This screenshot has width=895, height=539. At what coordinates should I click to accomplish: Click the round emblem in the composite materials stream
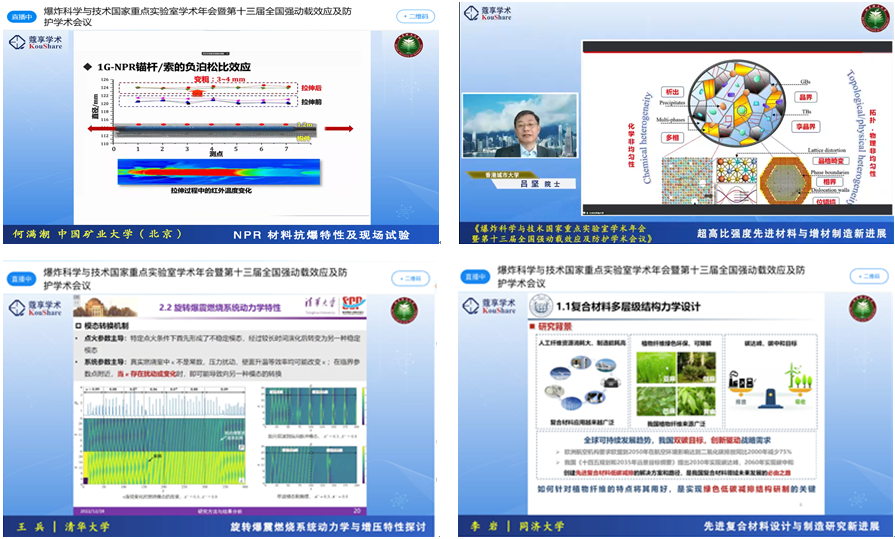tap(862, 309)
